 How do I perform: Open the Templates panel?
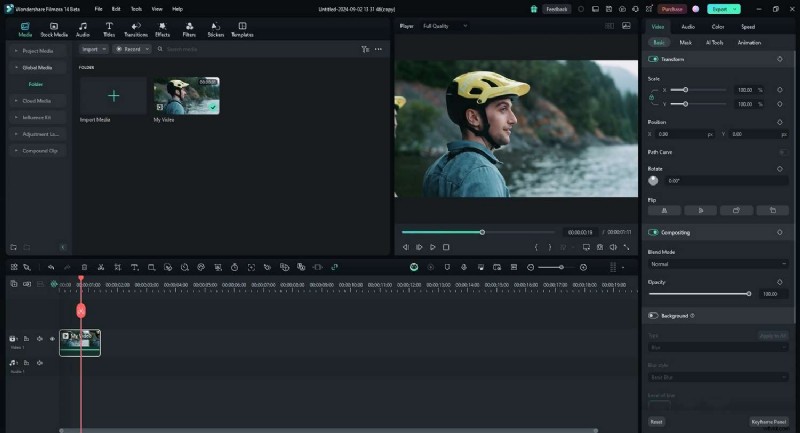[242, 30]
